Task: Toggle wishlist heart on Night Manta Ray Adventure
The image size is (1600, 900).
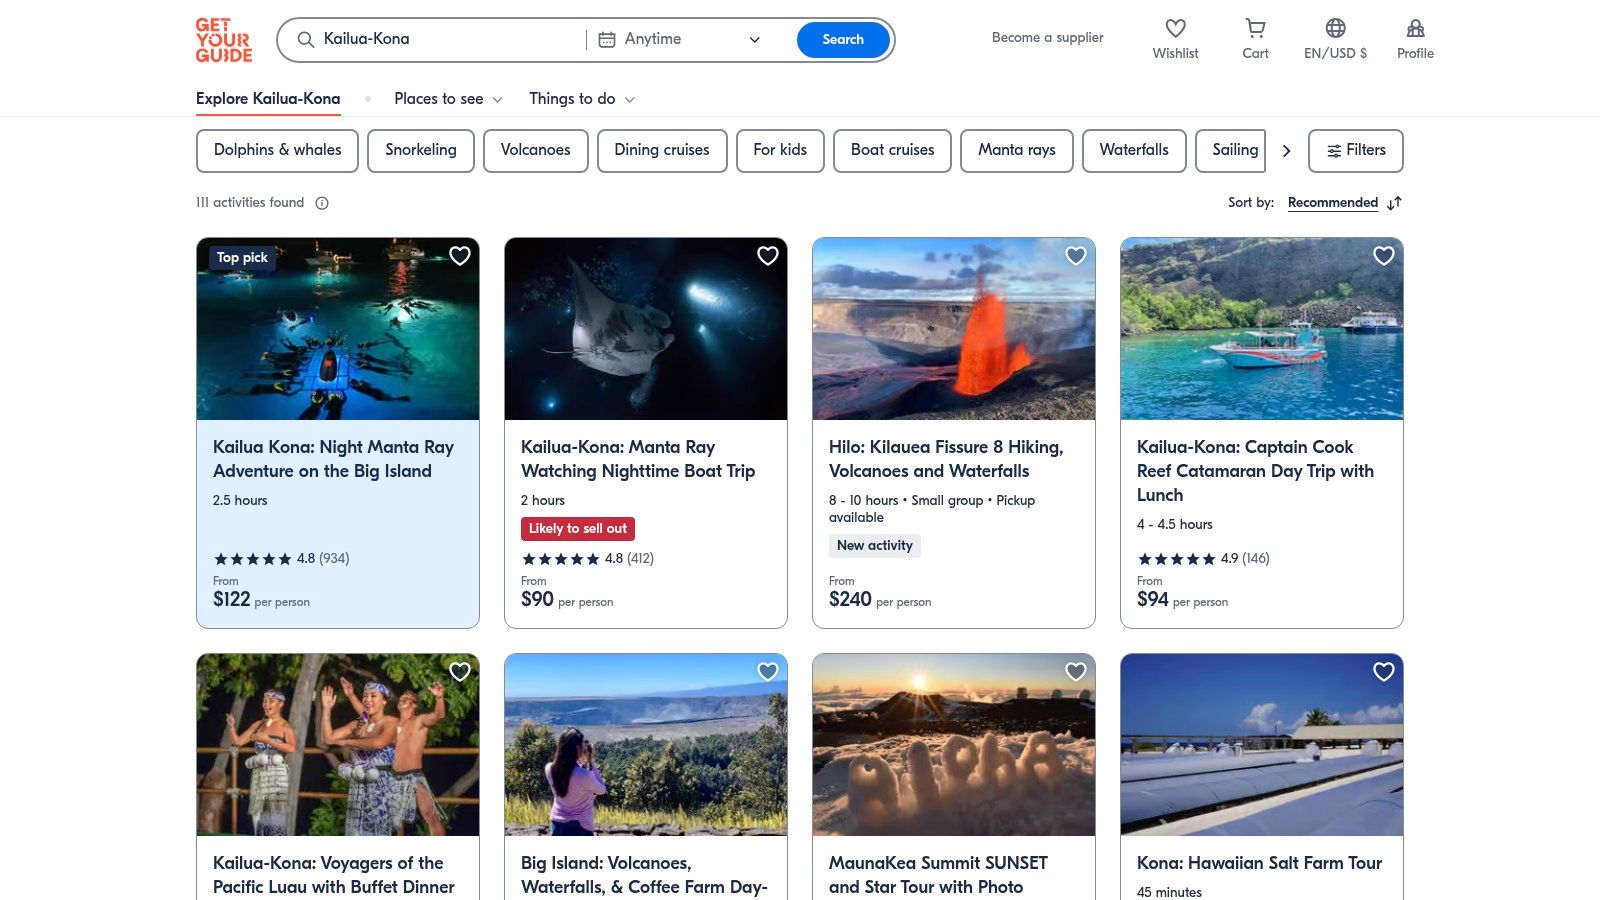Action: [x=460, y=256]
